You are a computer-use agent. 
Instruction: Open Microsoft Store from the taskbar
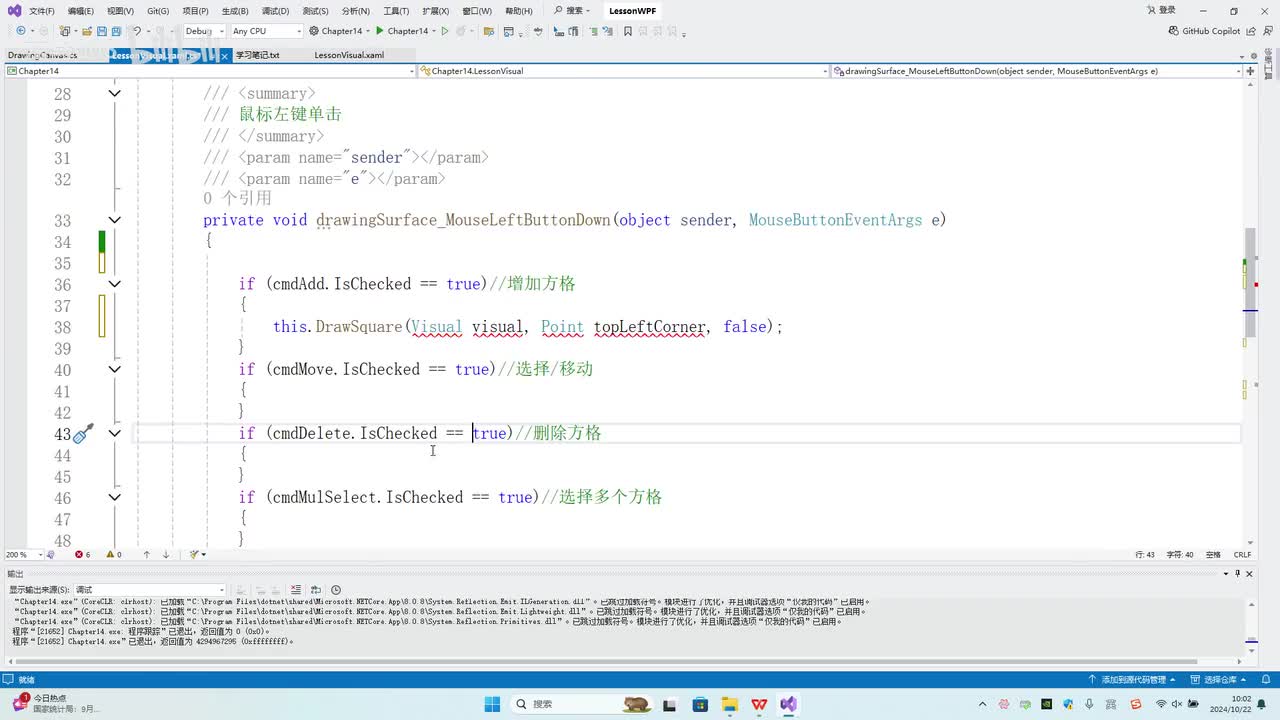pos(700,704)
